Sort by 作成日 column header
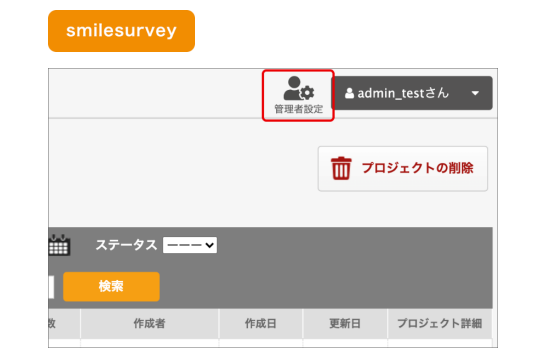 (261, 323)
